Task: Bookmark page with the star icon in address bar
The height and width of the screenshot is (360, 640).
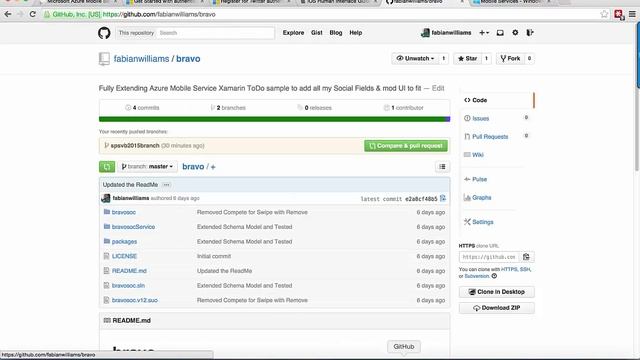Action: [604, 14]
